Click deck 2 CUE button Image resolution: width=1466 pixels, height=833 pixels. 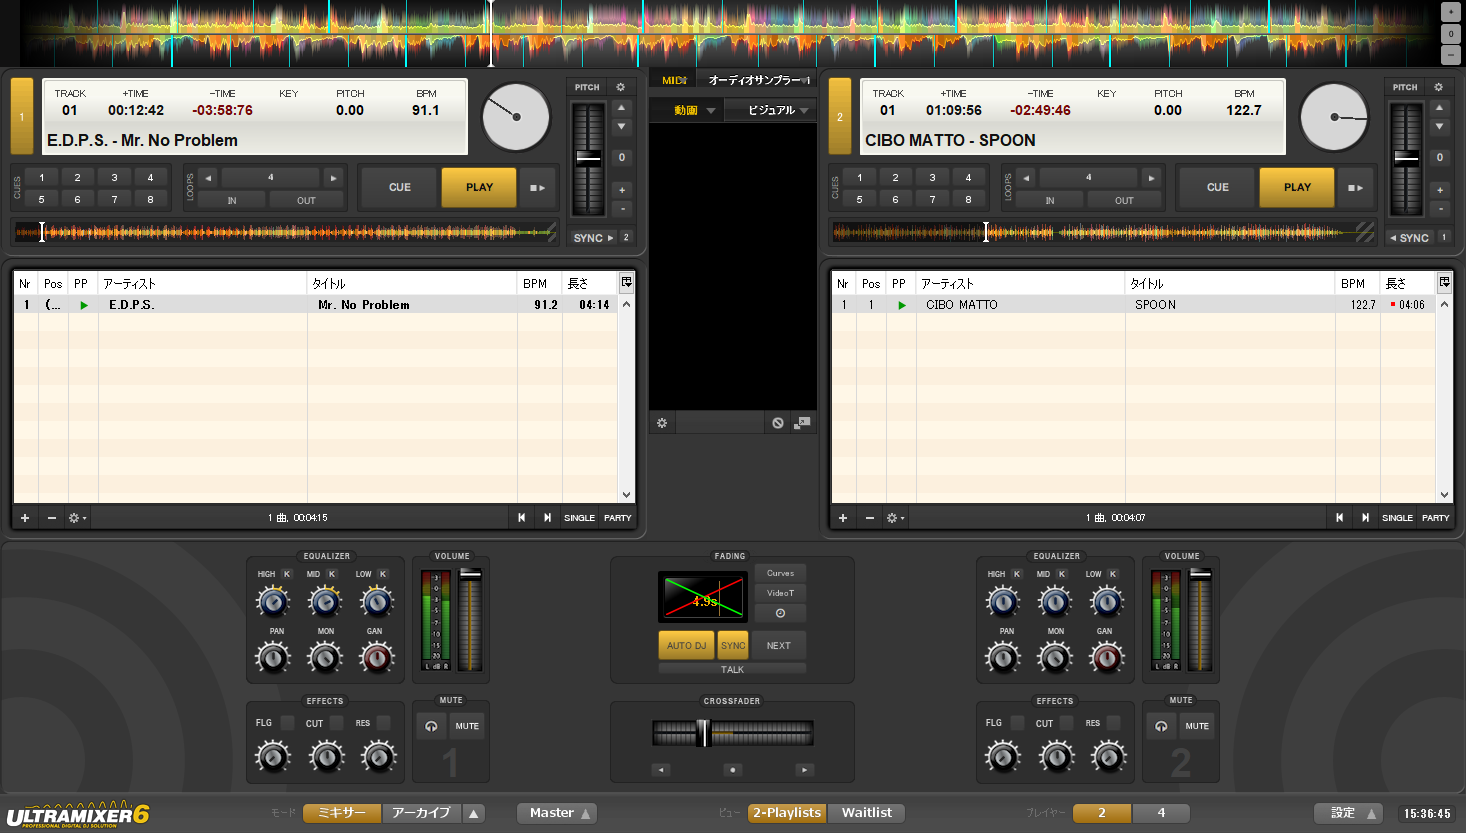pos(1217,187)
